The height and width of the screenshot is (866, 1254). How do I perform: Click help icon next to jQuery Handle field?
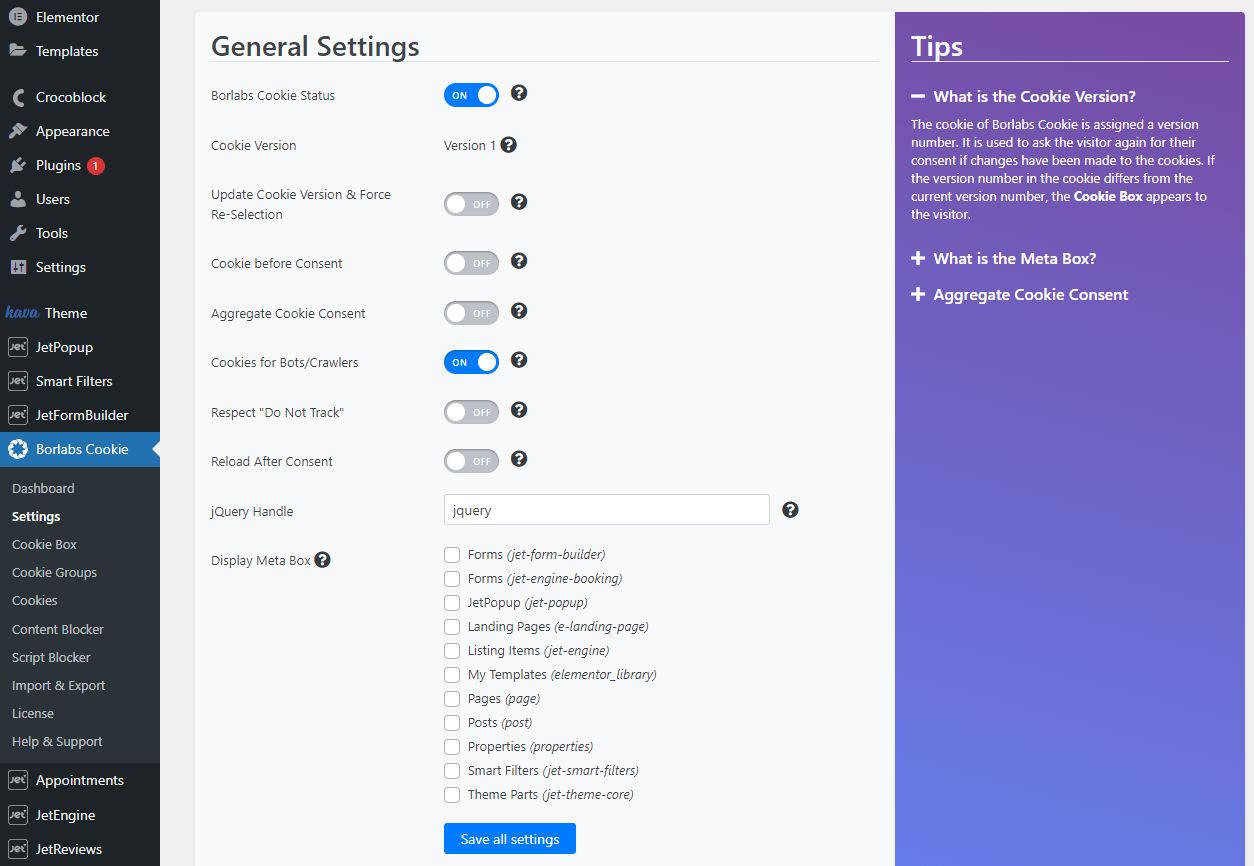pos(790,510)
